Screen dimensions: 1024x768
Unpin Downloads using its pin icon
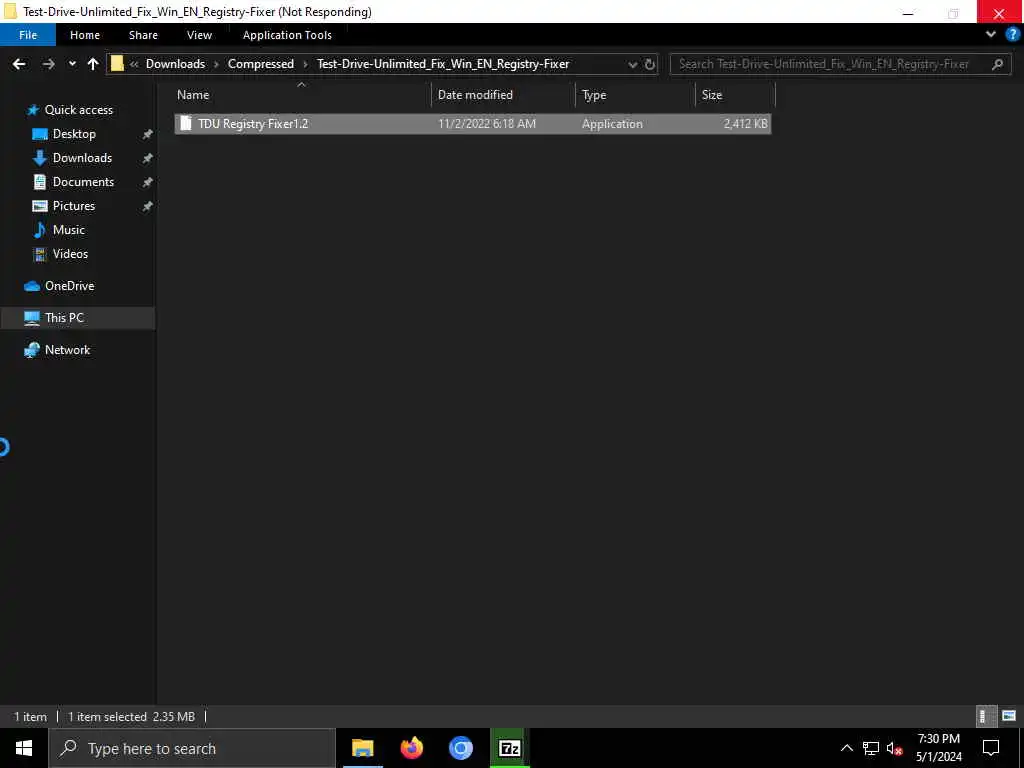148,158
